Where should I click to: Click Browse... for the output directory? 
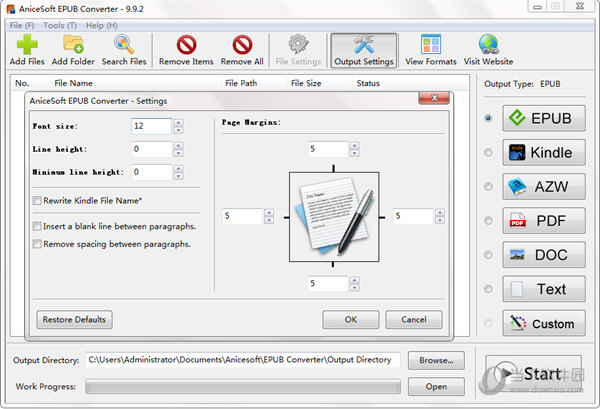pos(436,360)
